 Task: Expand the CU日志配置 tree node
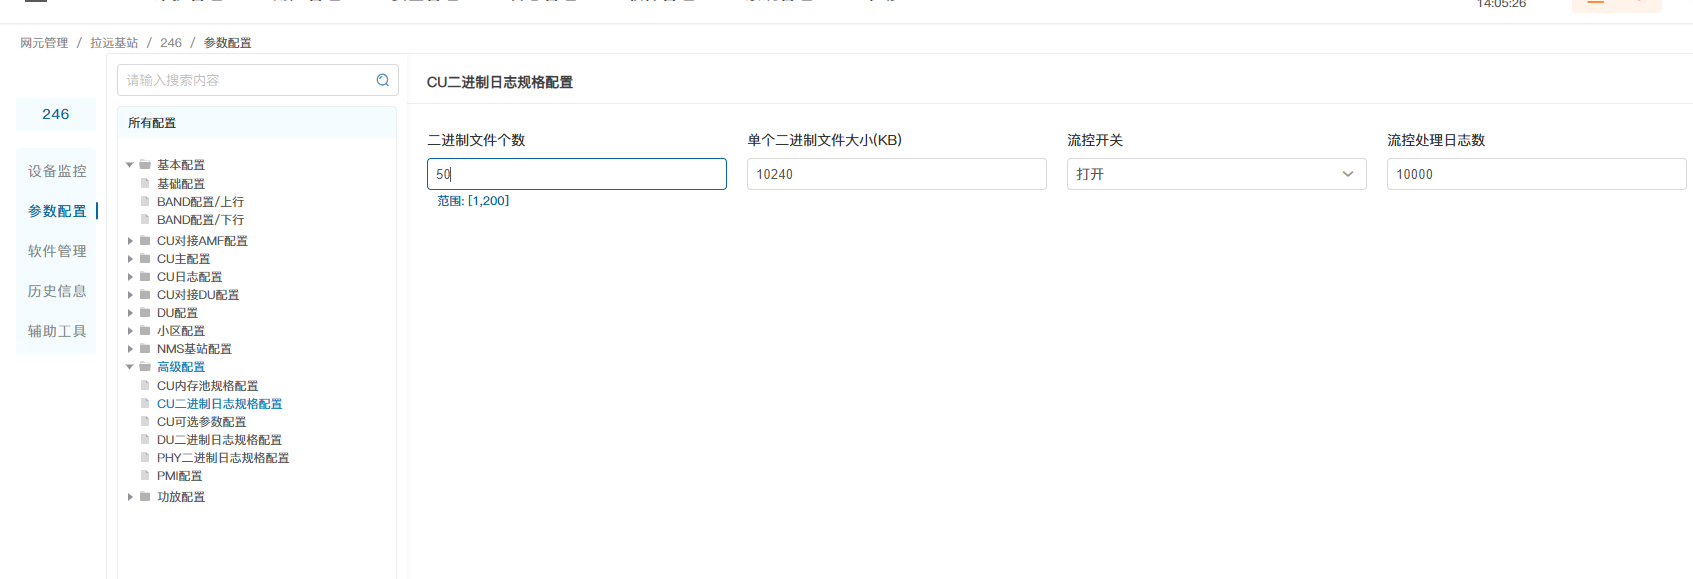click(130, 277)
